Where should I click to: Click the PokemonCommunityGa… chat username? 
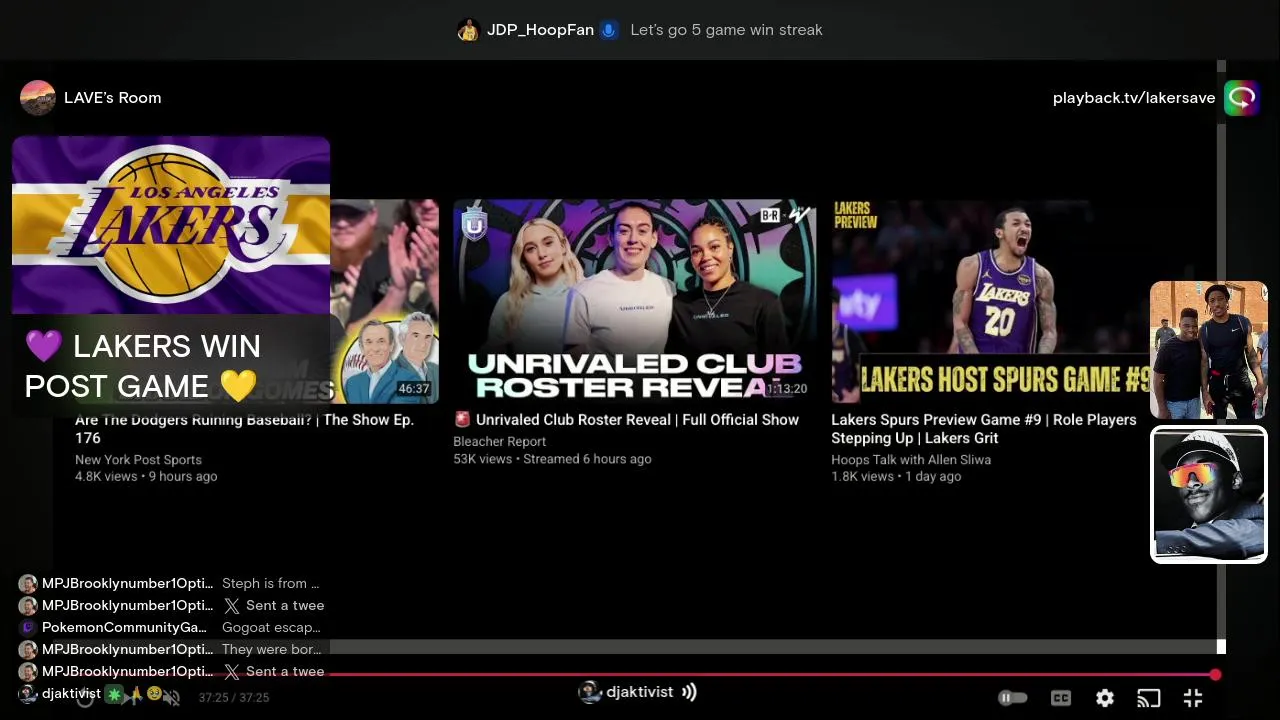(x=124, y=627)
